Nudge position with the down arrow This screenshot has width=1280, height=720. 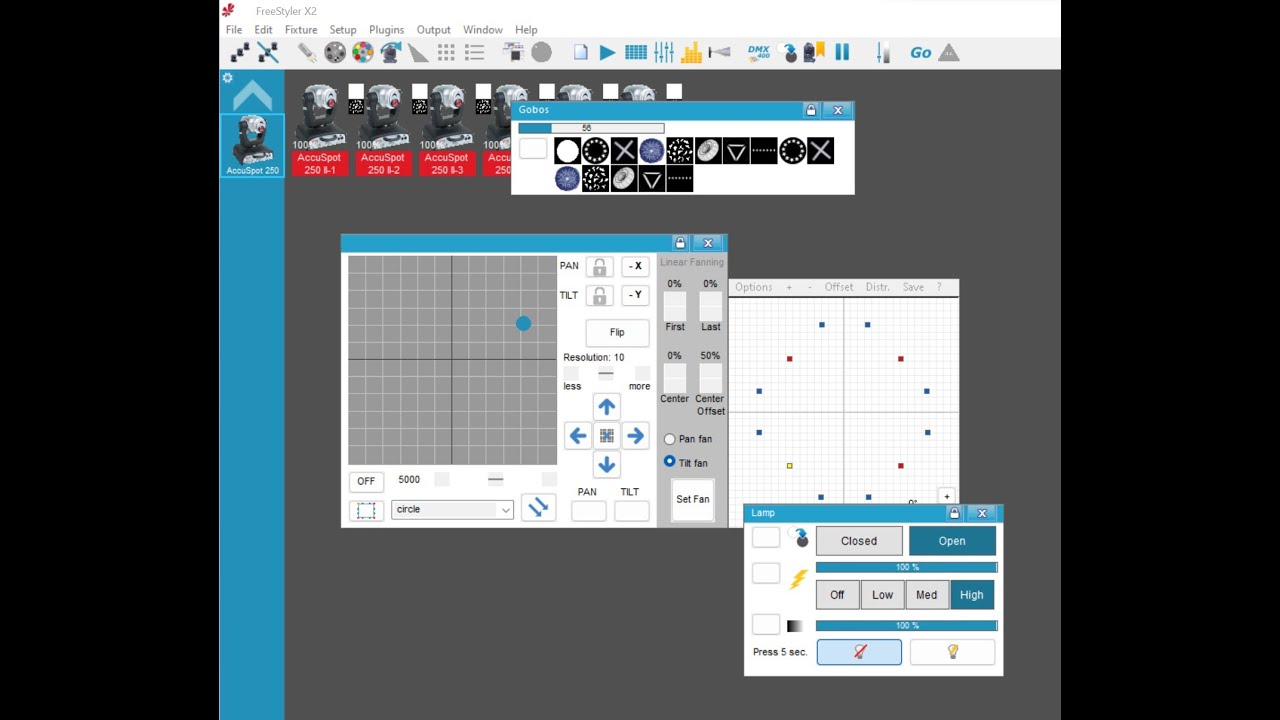click(606, 465)
